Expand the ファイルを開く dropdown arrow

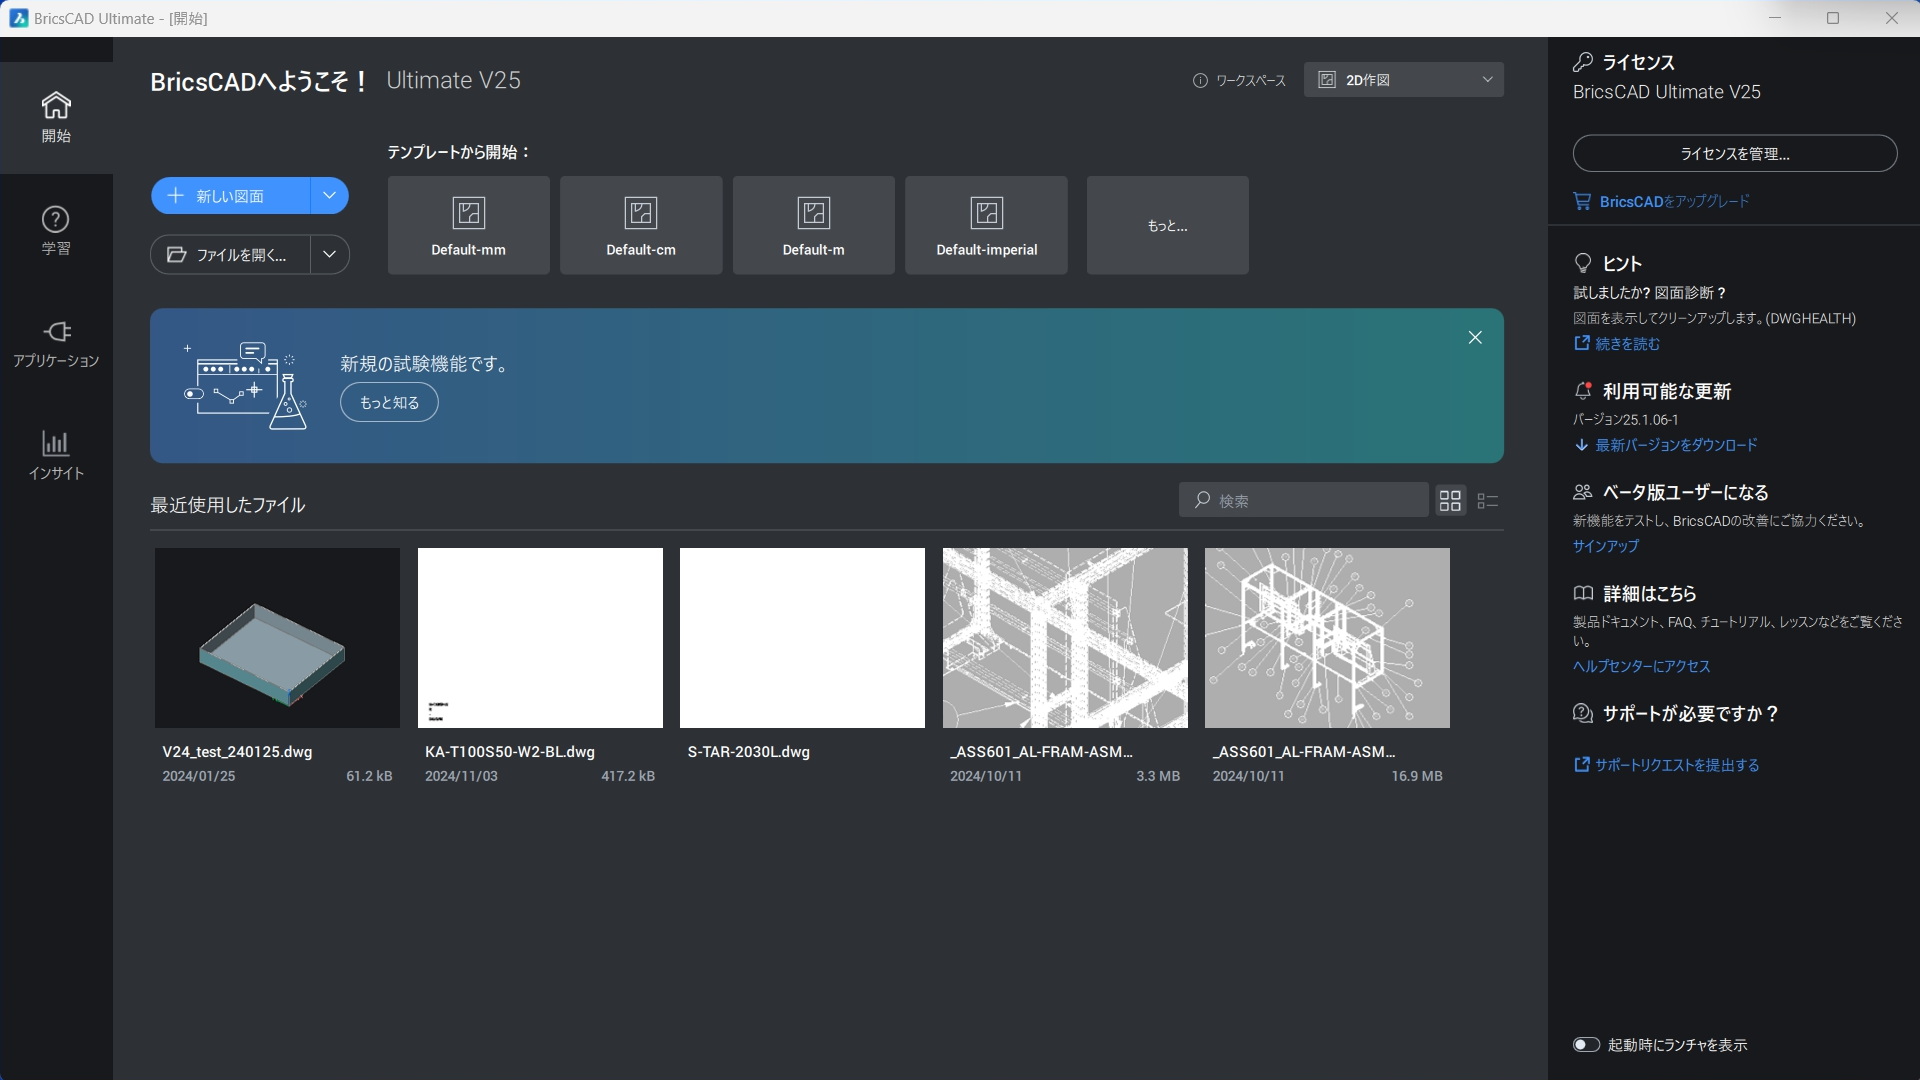tap(329, 255)
